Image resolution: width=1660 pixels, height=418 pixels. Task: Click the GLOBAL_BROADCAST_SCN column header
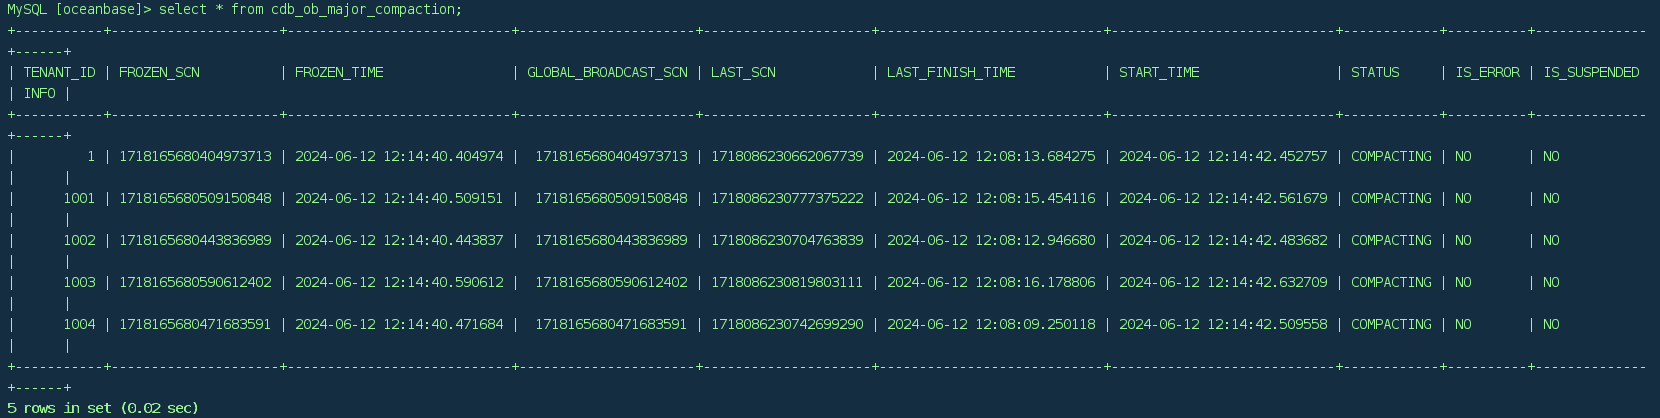pyautogui.click(x=607, y=72)
